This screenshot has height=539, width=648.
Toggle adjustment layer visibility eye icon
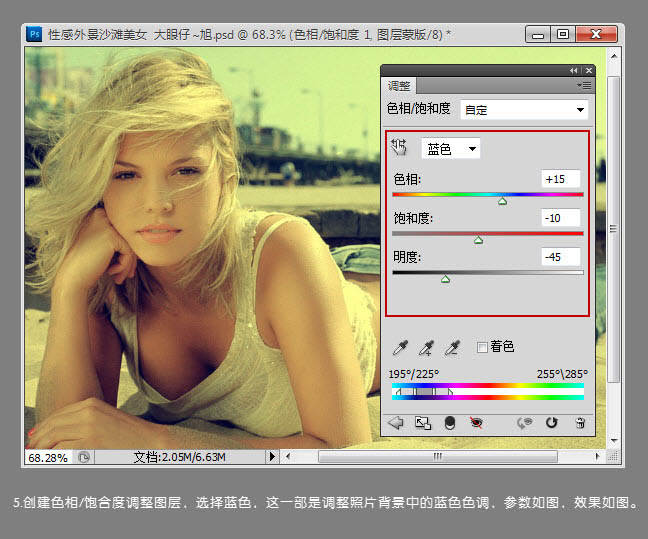pyautogui.click(x=476, y=423)
